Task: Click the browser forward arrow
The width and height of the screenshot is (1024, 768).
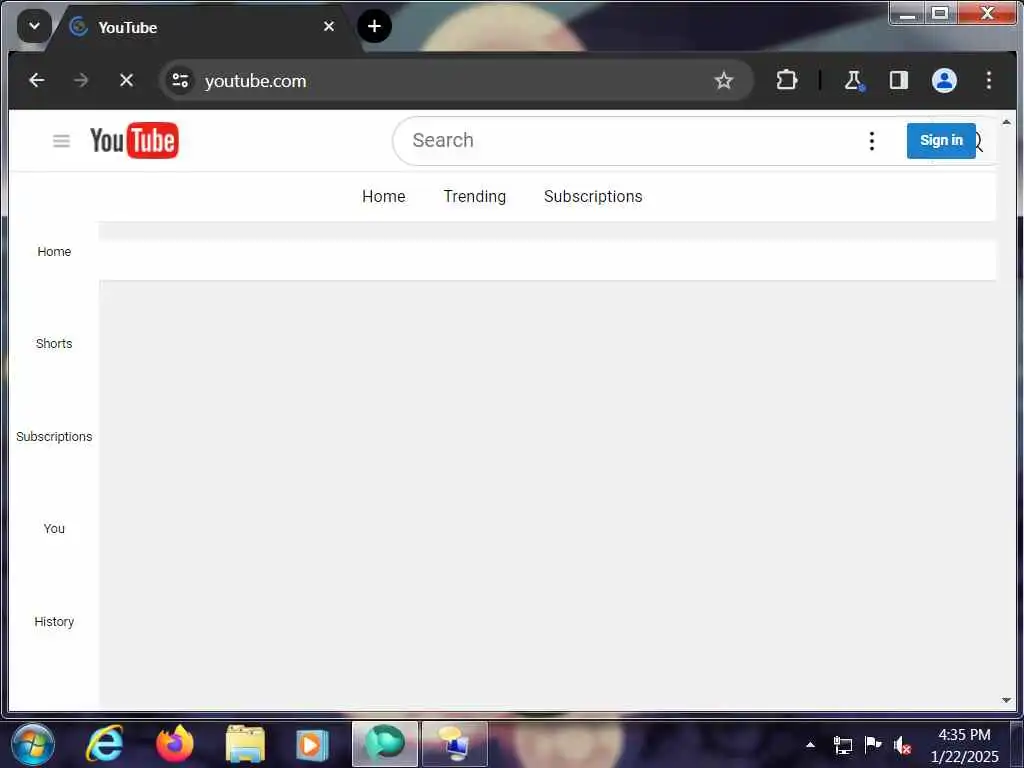Action: [x=81, y=80]
